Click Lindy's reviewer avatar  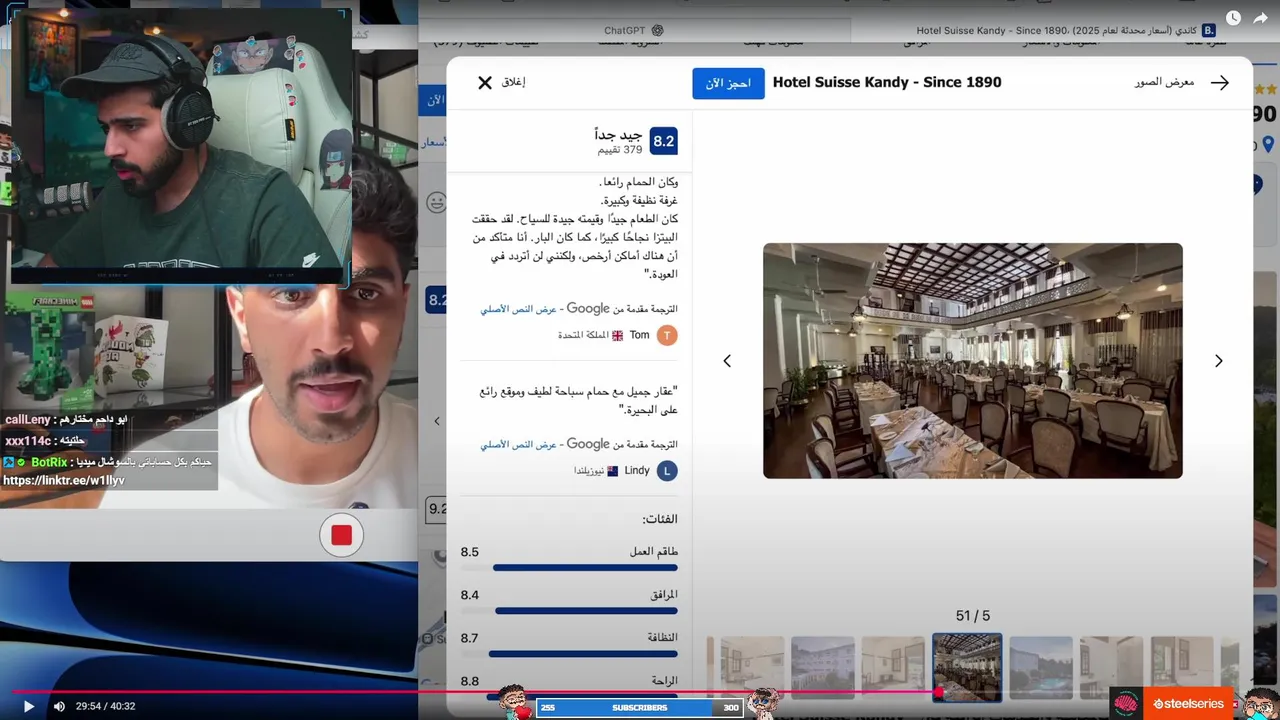(667, 471)
